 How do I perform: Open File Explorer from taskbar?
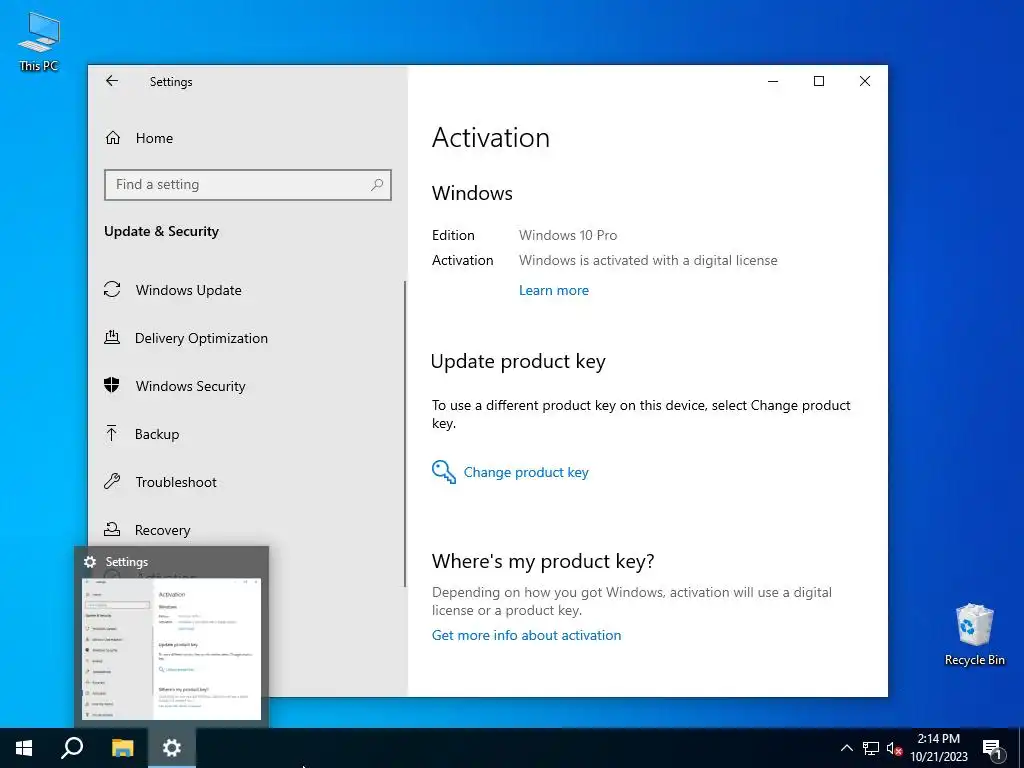[x=122, y=748]
